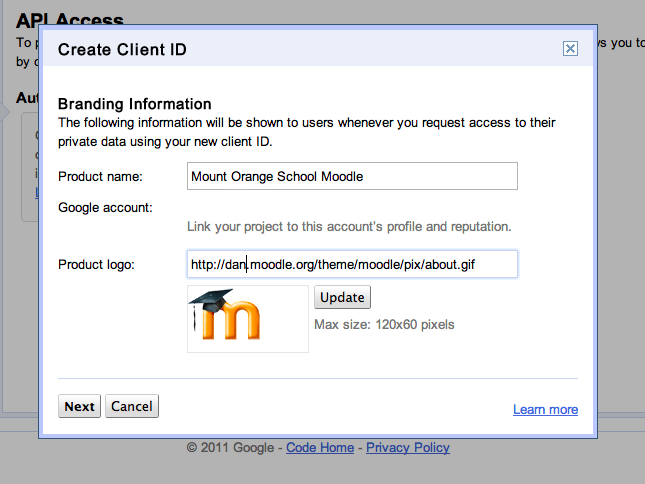Click the API Access heading behind dialog
This screenshot has height=484, width=645.
point(70,20)
